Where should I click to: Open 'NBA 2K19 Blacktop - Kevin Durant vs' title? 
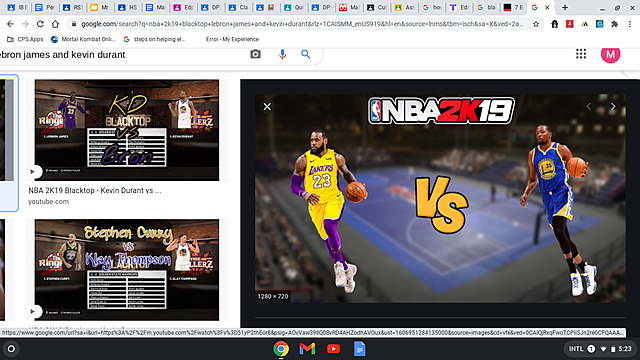95,190
